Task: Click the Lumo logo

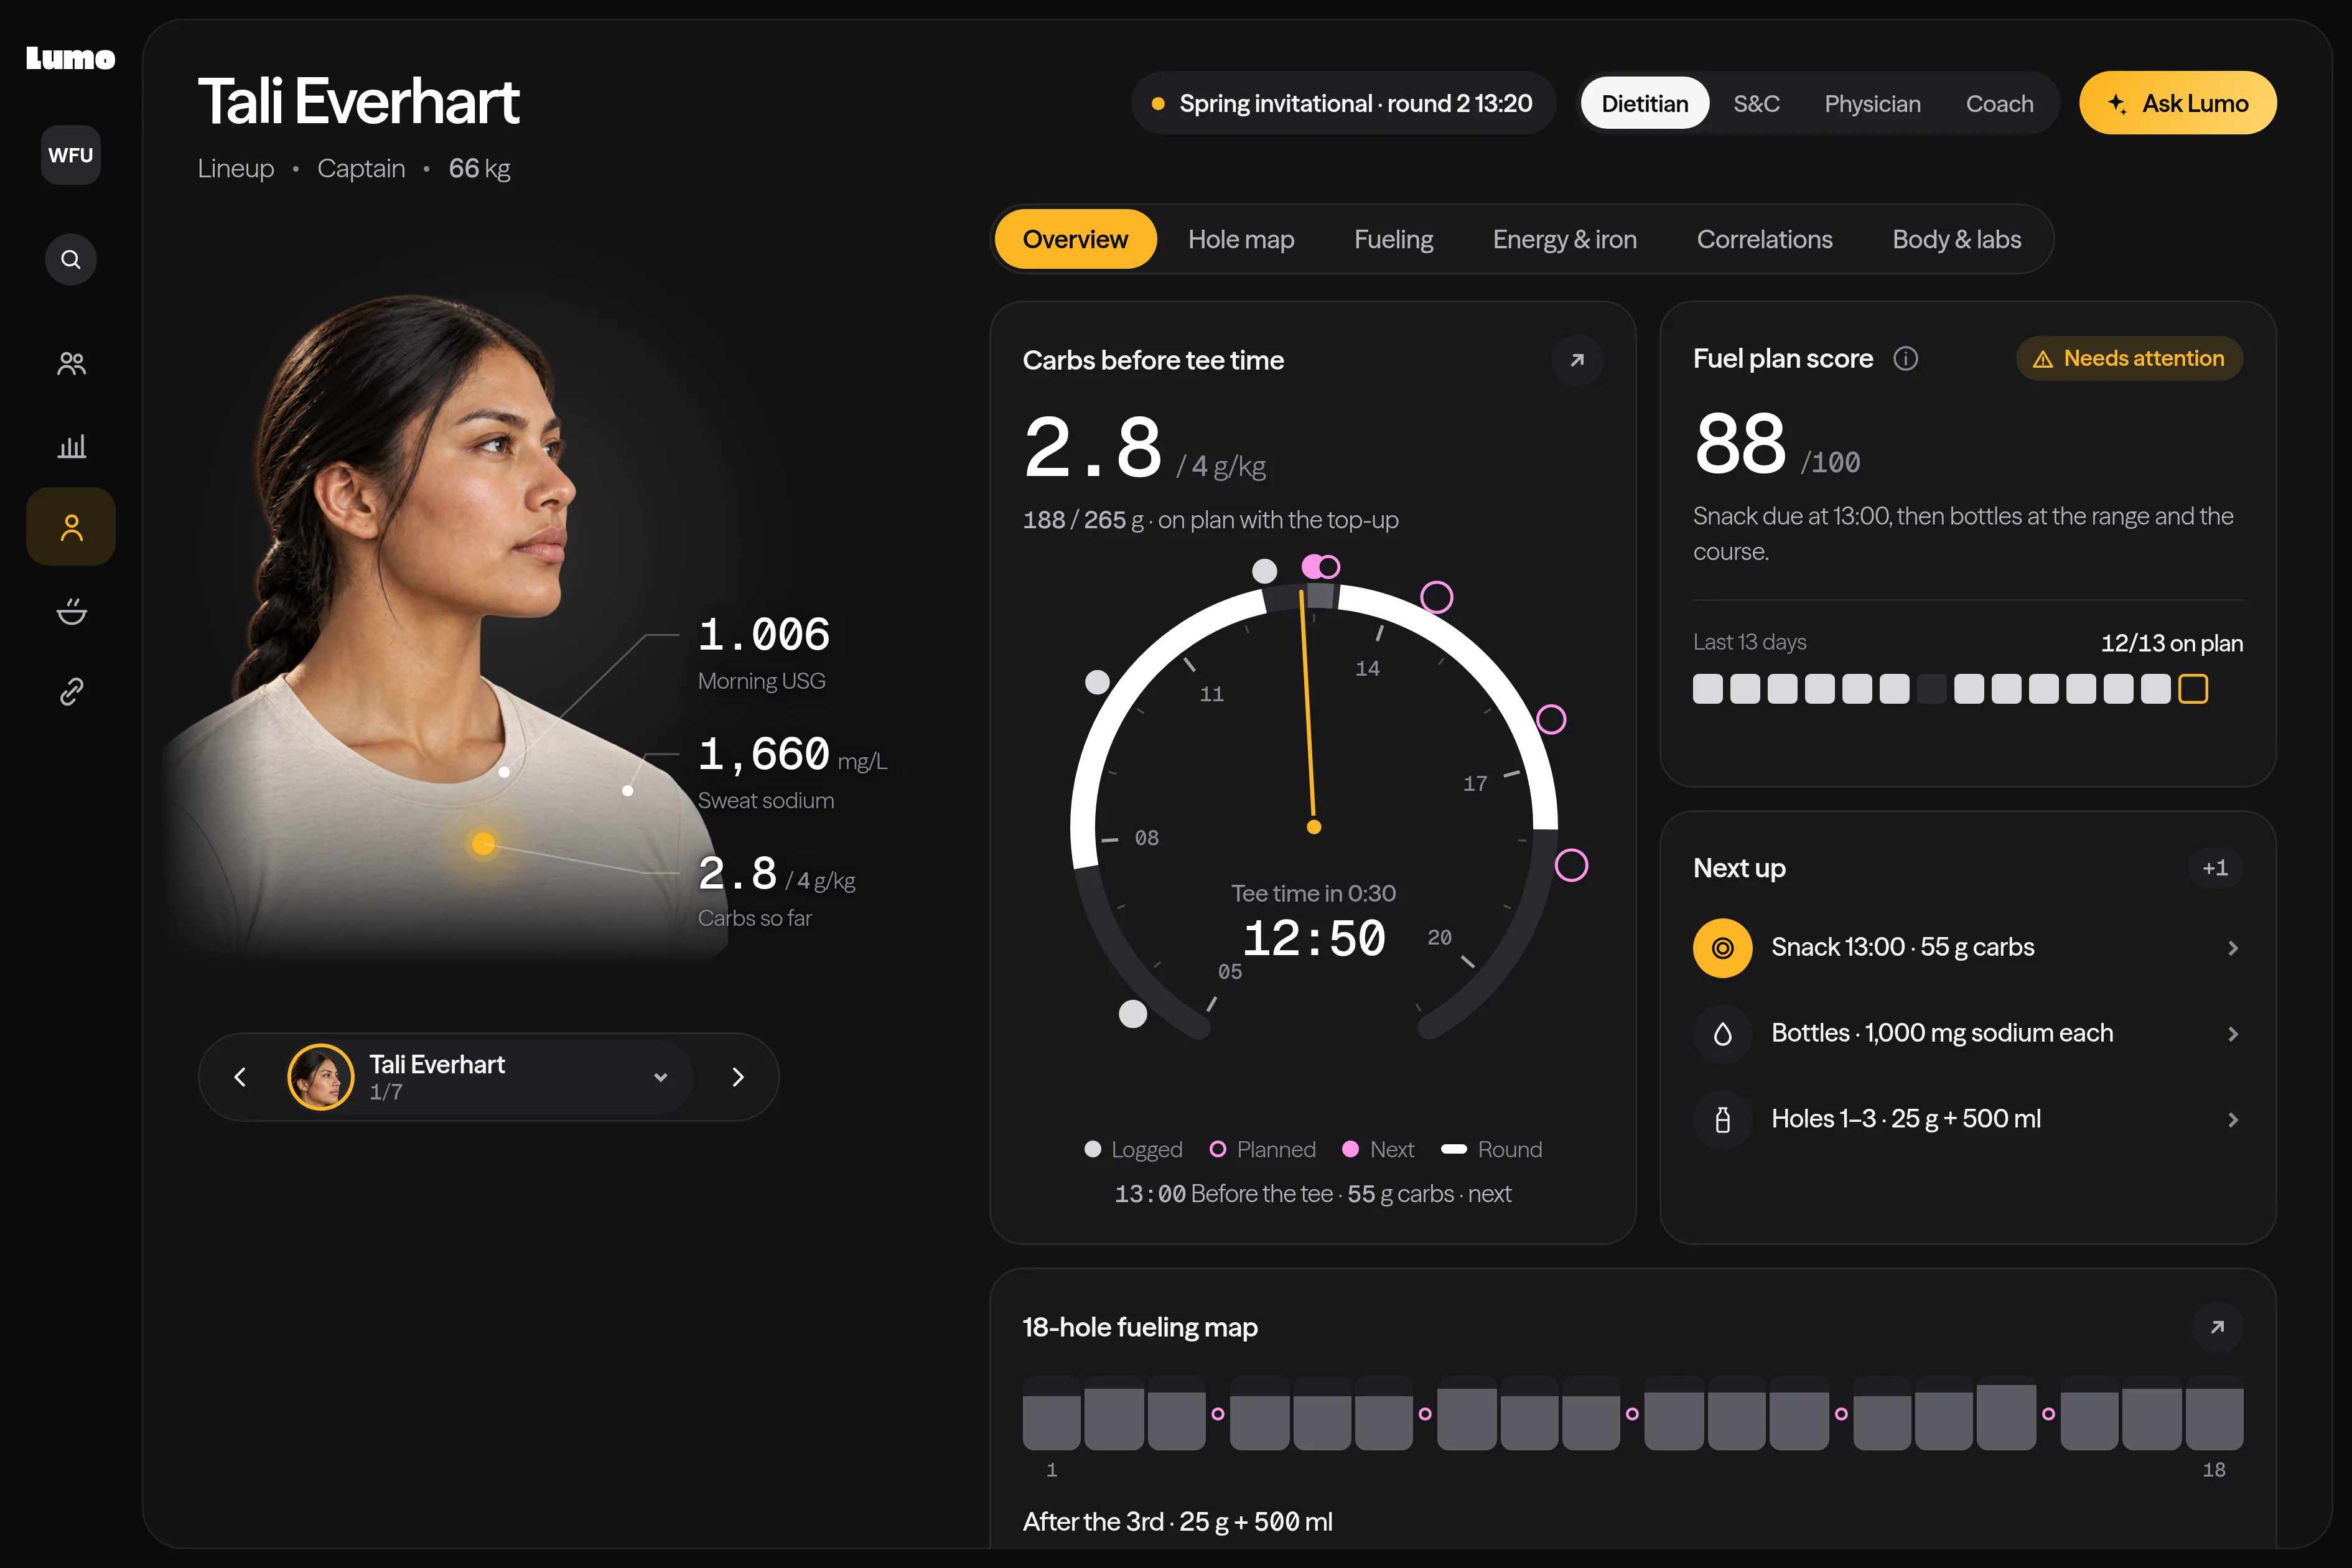Action: (71, 59)
